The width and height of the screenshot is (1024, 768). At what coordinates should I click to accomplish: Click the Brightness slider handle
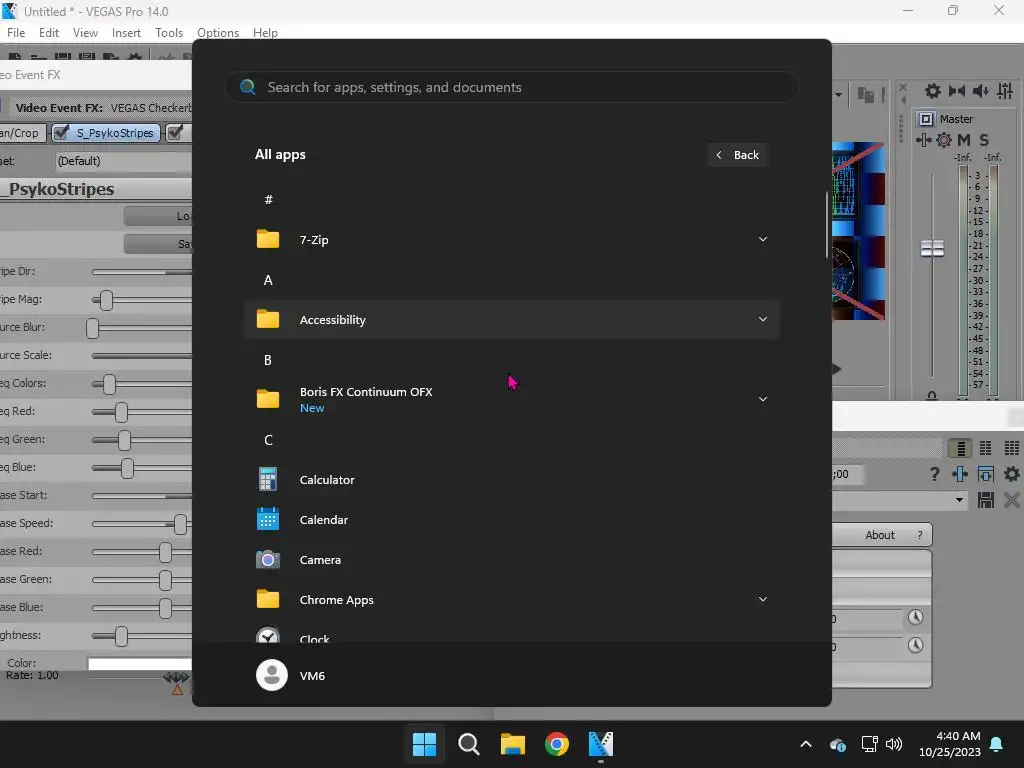(121, 636)
